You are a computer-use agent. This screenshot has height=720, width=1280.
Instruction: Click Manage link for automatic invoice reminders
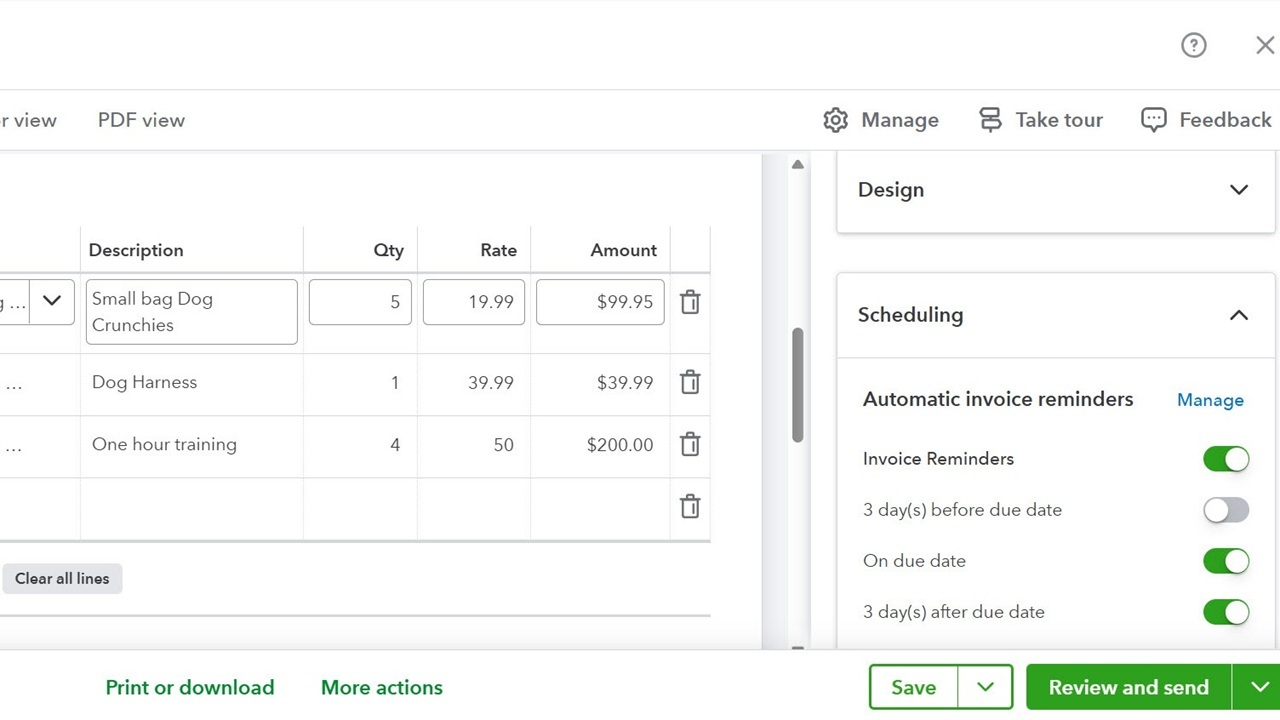(1210, 400)
